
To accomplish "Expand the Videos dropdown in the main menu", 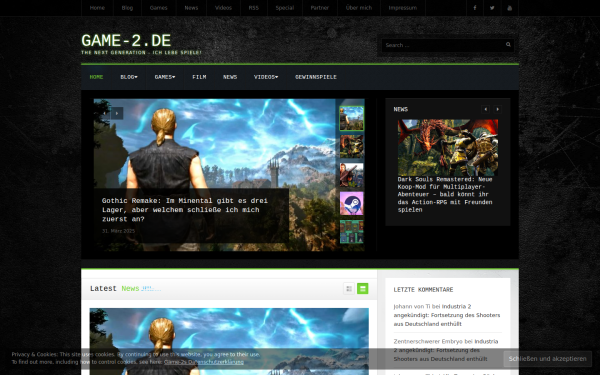I will tap(266, 77).
